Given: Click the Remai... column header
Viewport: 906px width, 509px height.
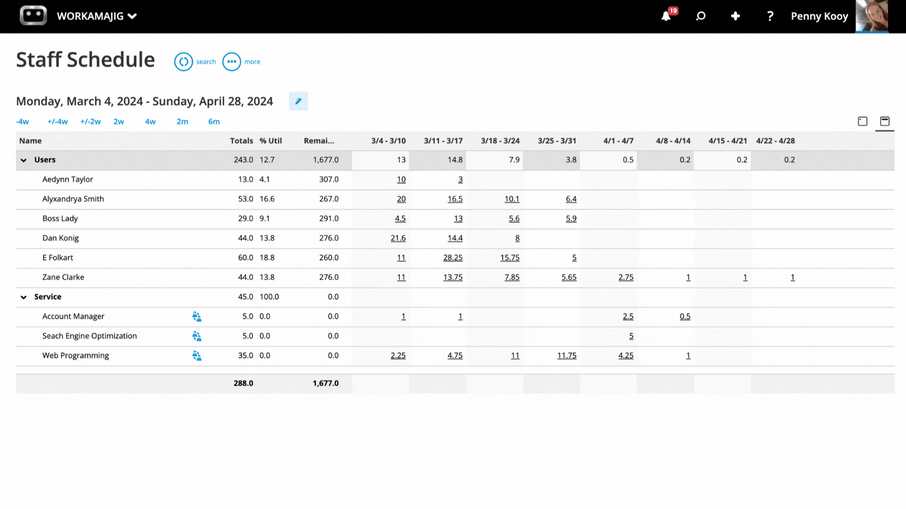Looking at the screenshot, I should [x=319, y=140].
